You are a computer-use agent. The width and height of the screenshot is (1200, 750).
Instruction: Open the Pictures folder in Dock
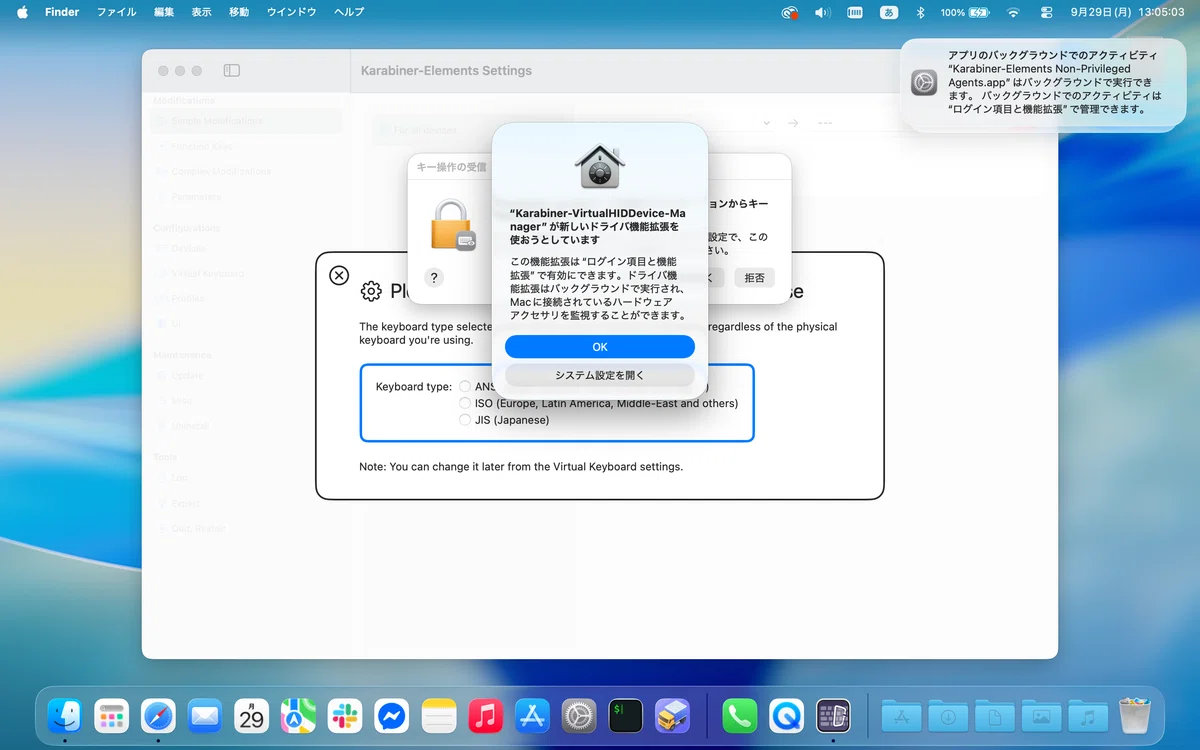tap(1041, 715)
